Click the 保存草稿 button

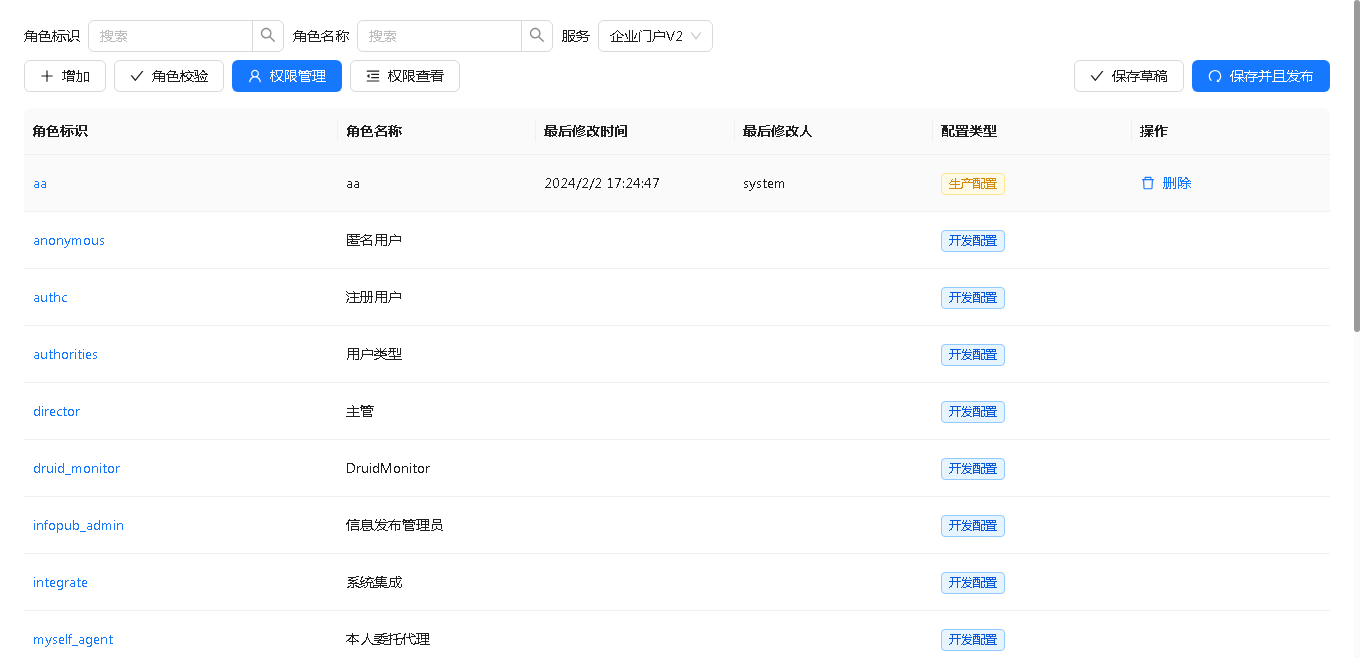click(x=1128, y=76)
